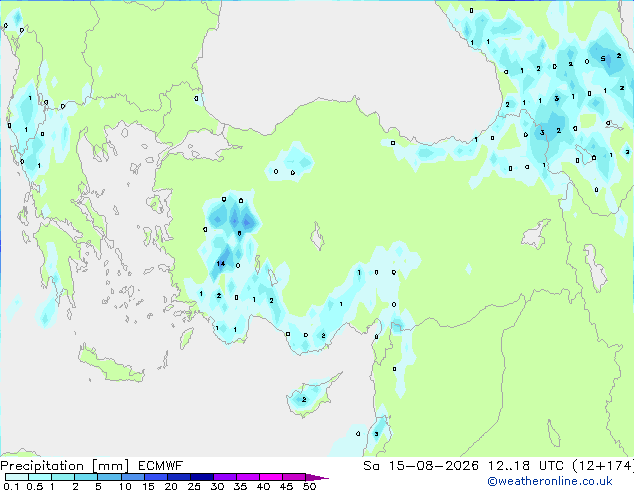Click the "12..18 UTC" time range
The height and width of the screenshot is (490, 634).
526,466
